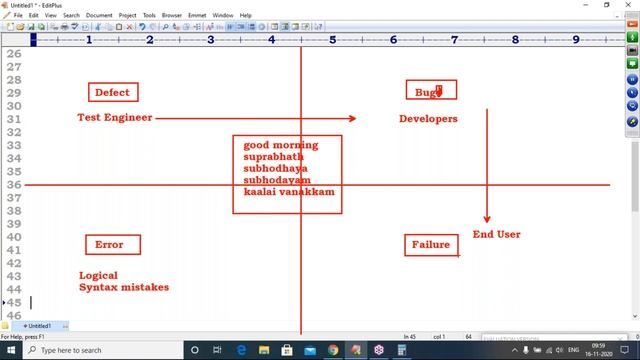Save the document via the Save toolbar icon
Viewport: 640px width, 360px height.
tap(31, 27)
